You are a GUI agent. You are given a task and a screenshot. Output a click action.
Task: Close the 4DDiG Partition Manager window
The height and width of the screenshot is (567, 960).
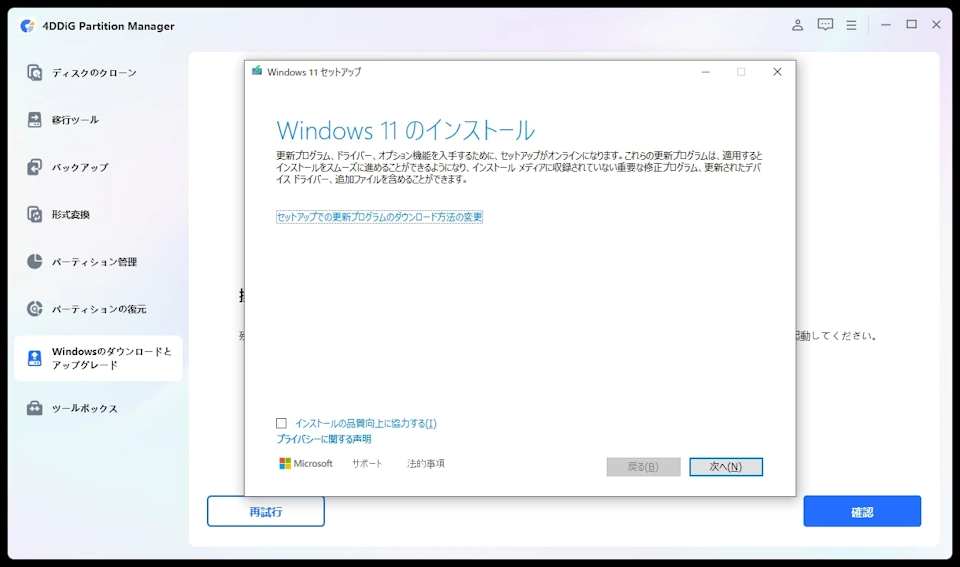coord(936,24)
